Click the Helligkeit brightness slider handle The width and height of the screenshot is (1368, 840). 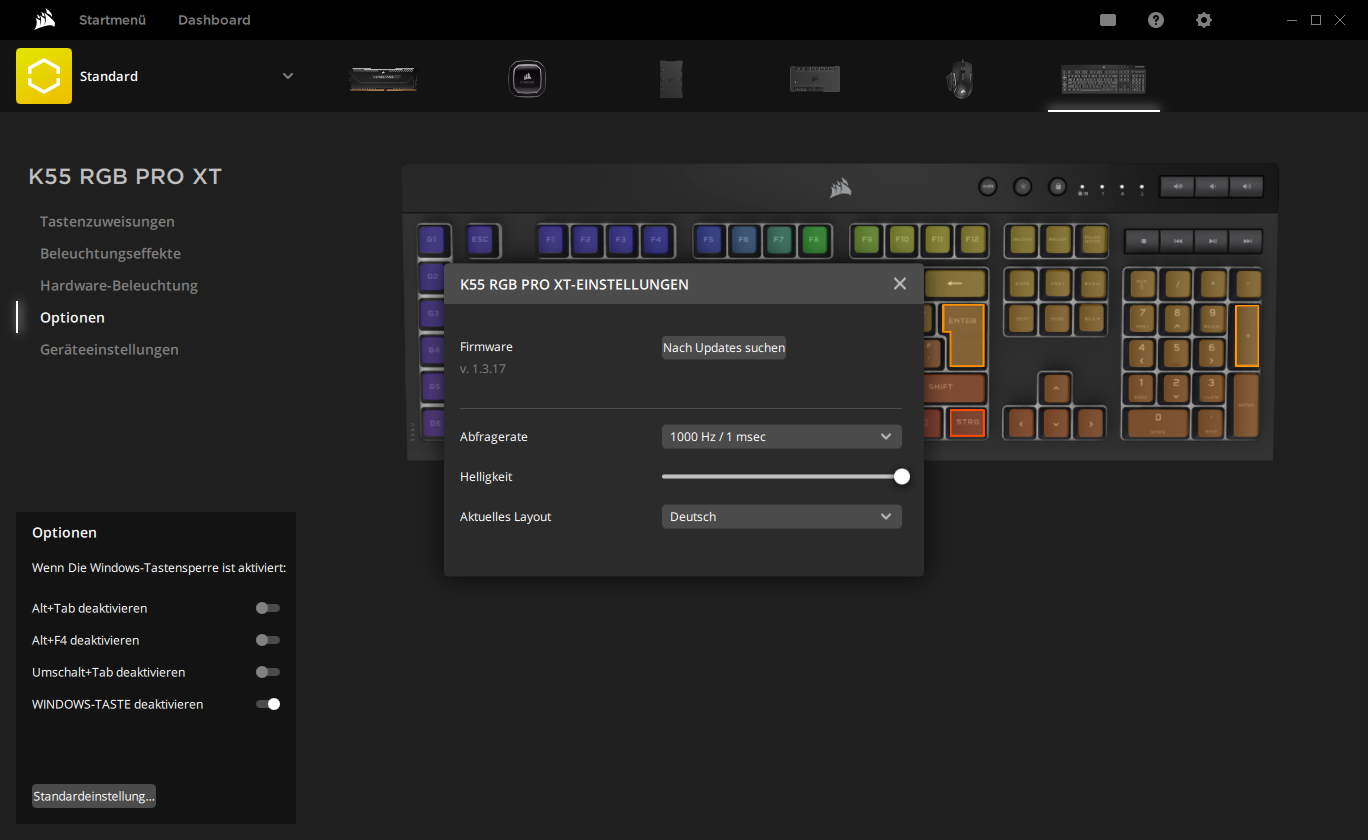tap(902, 477)
